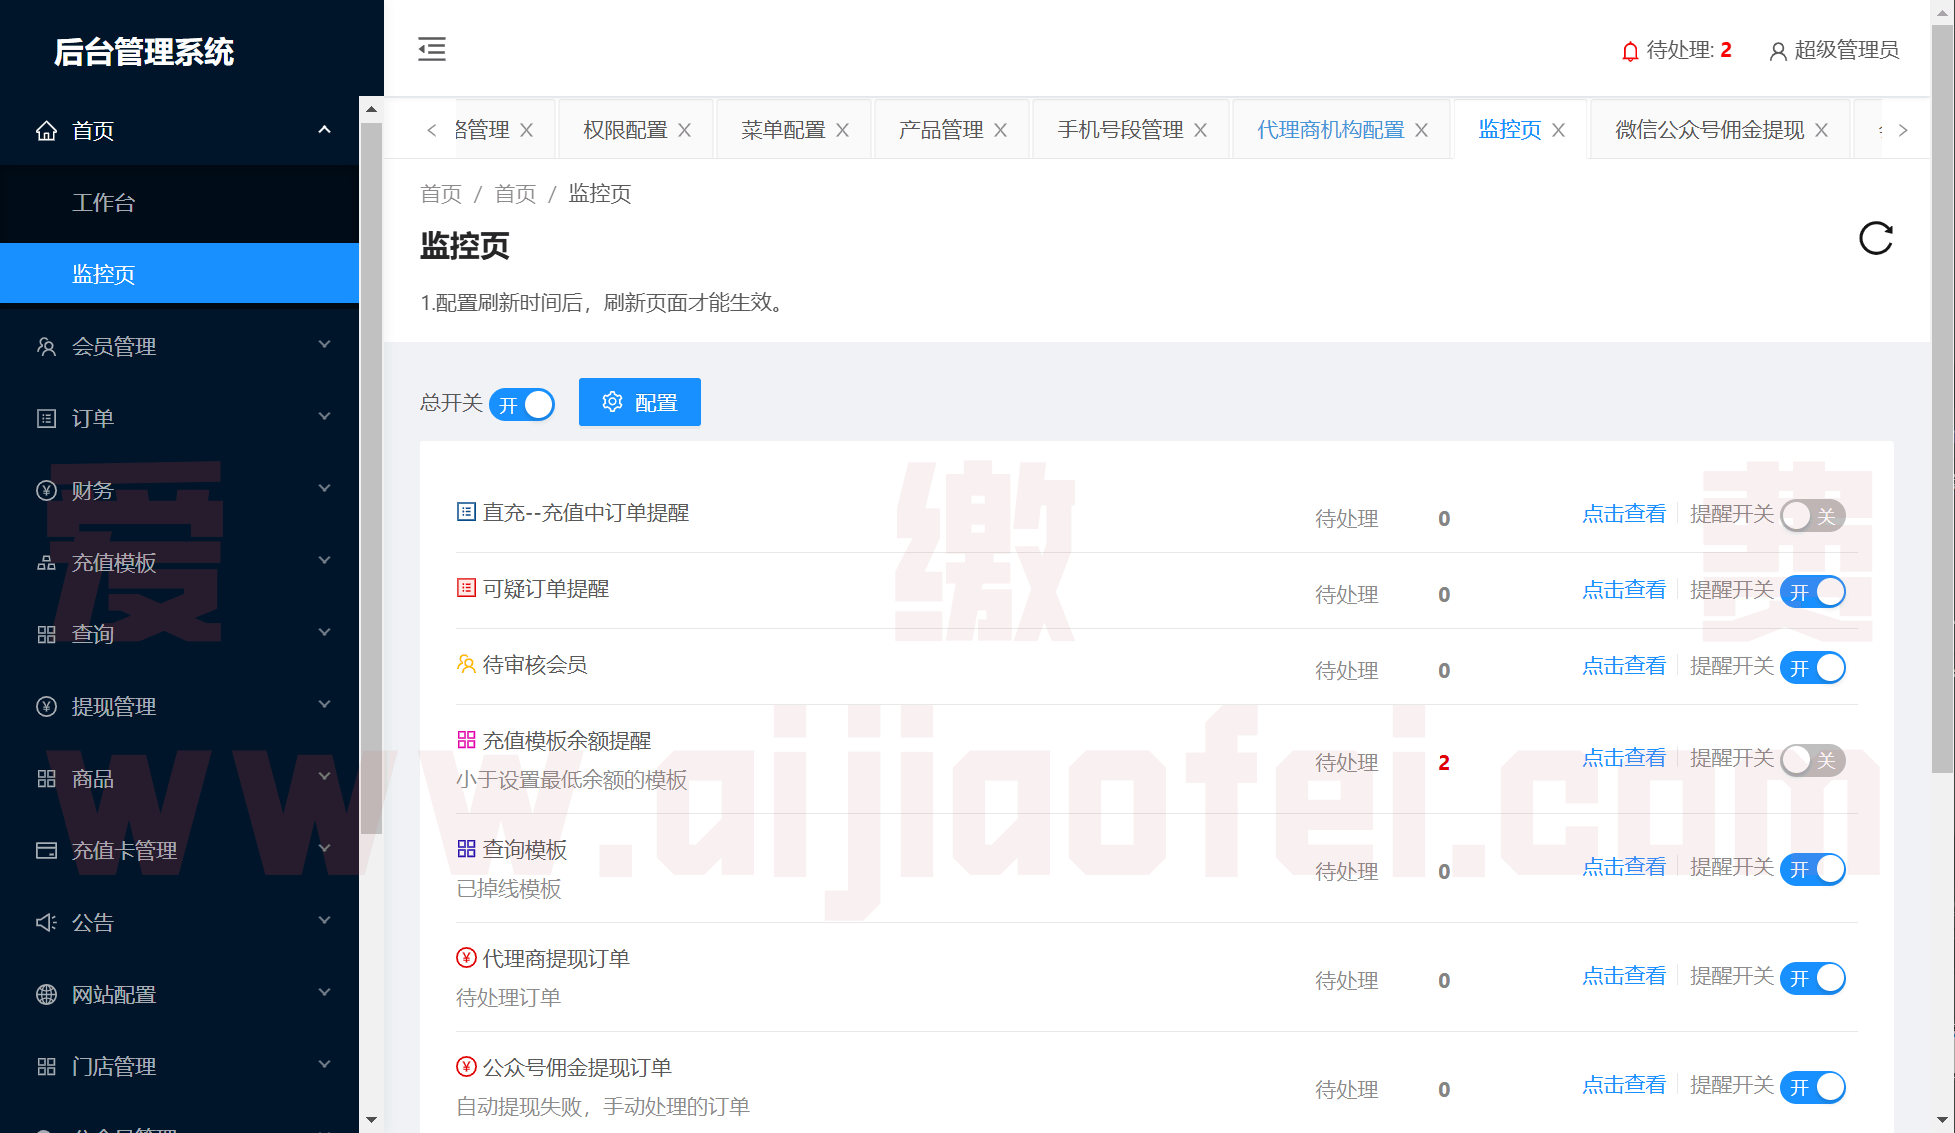Click the pending notifications bell icon
Image resolution: width=1955 pixels, height=1133 pixels.
point(1630,51)
